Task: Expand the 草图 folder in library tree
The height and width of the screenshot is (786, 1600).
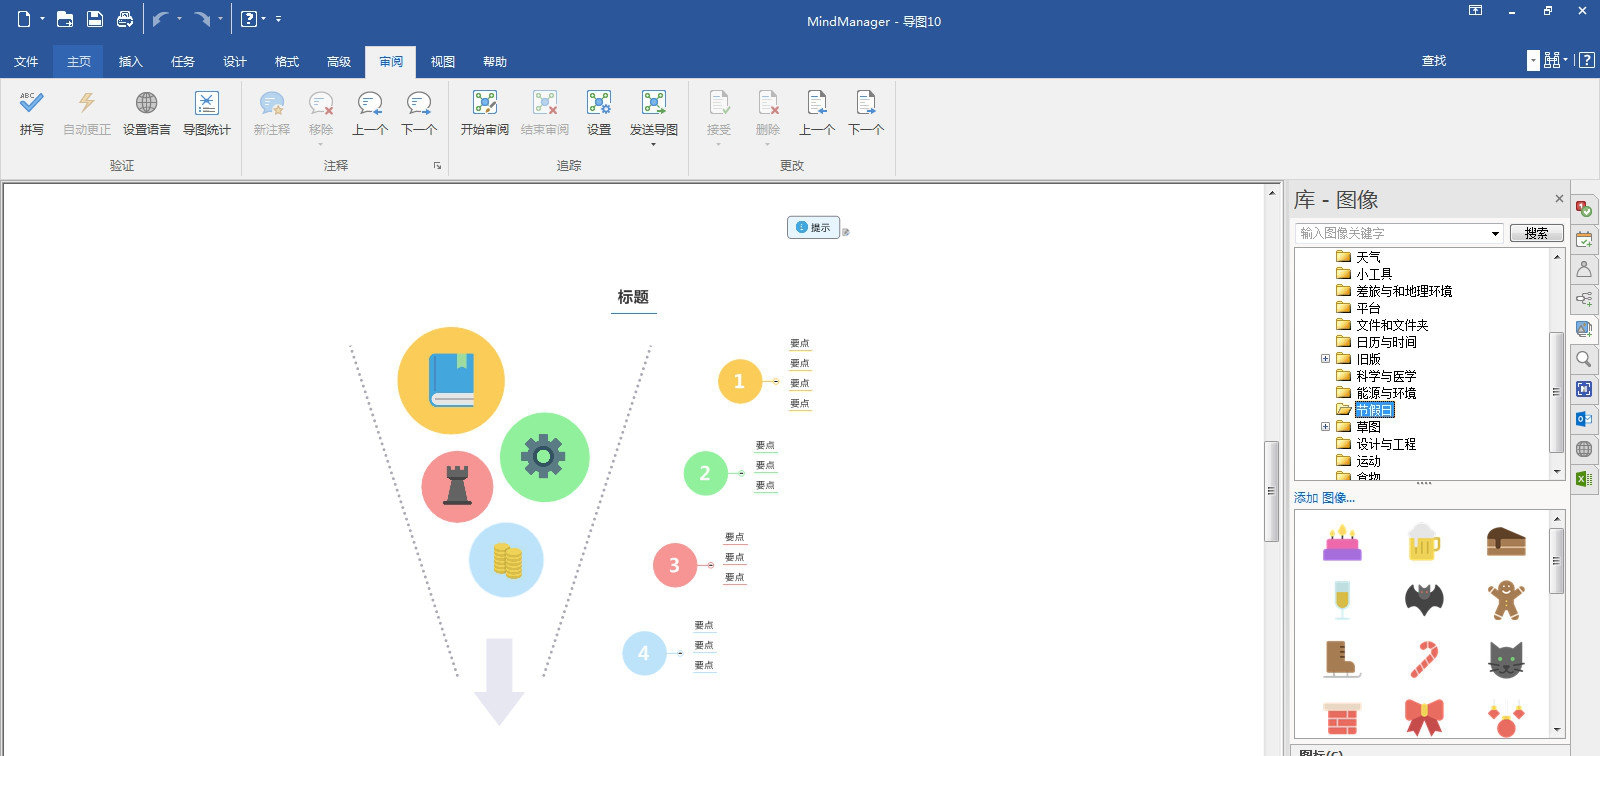Action: coord(1325,426)
